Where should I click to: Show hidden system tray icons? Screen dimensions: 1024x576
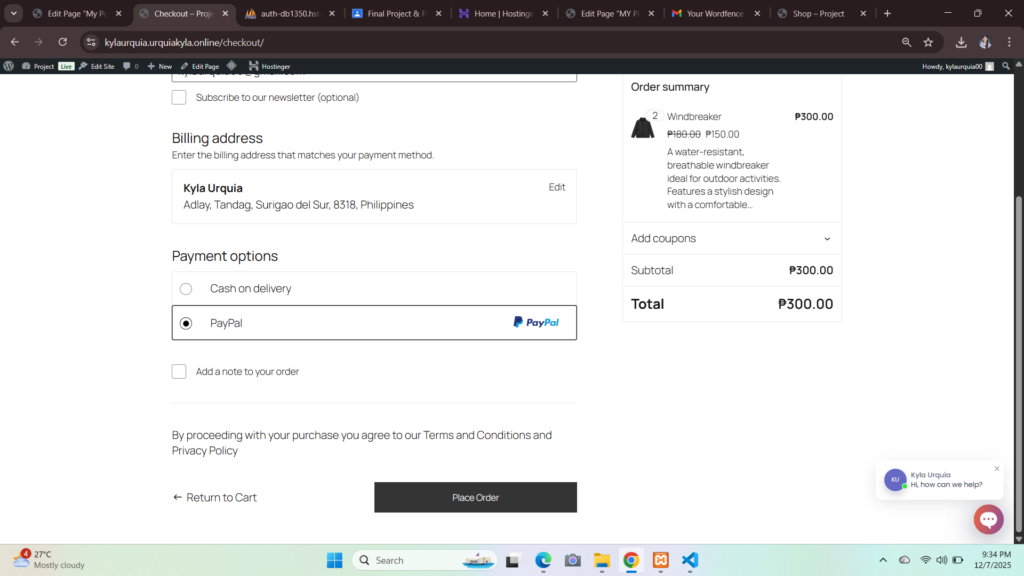pyautogui.click(x=882, y=560)
